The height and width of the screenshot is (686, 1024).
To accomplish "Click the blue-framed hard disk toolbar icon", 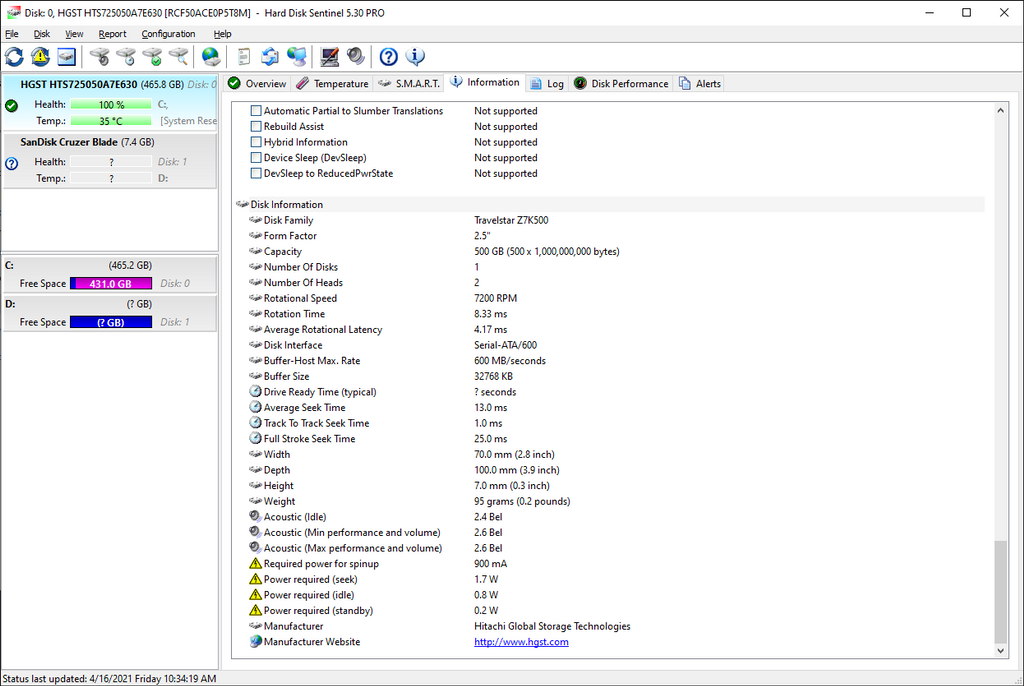I will (67, 57).
